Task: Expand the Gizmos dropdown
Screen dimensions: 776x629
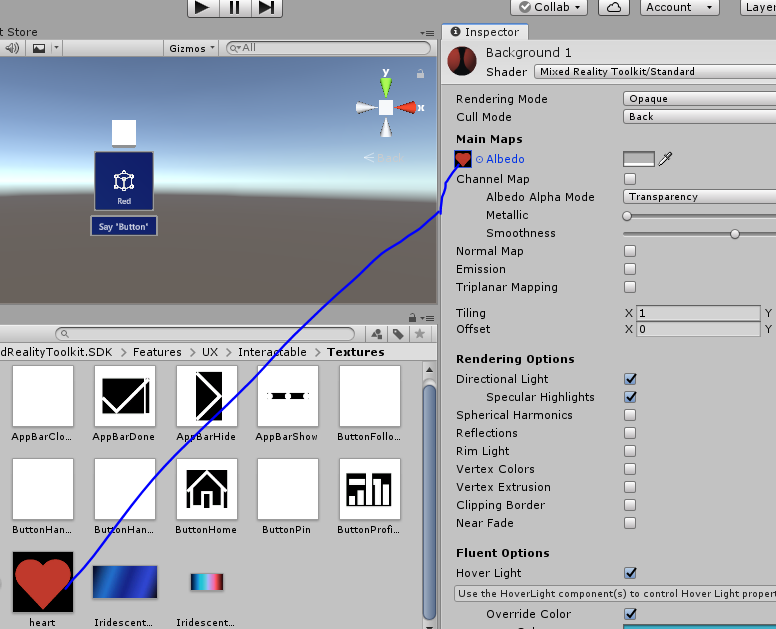Action: [x=191, y=48]
